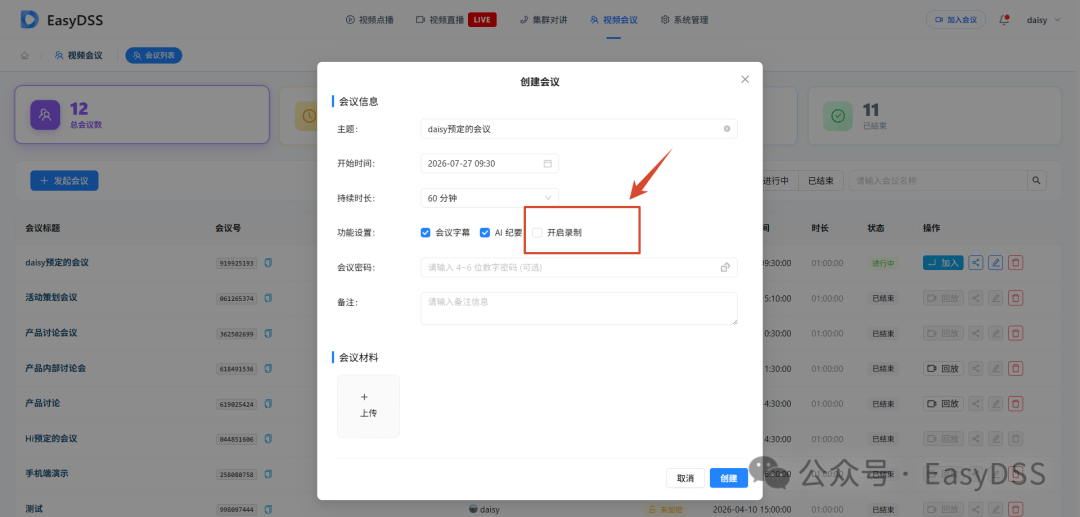Open the calendar icon in 开始时间 field
The image size is (1080, 517).
coord(548,164)
